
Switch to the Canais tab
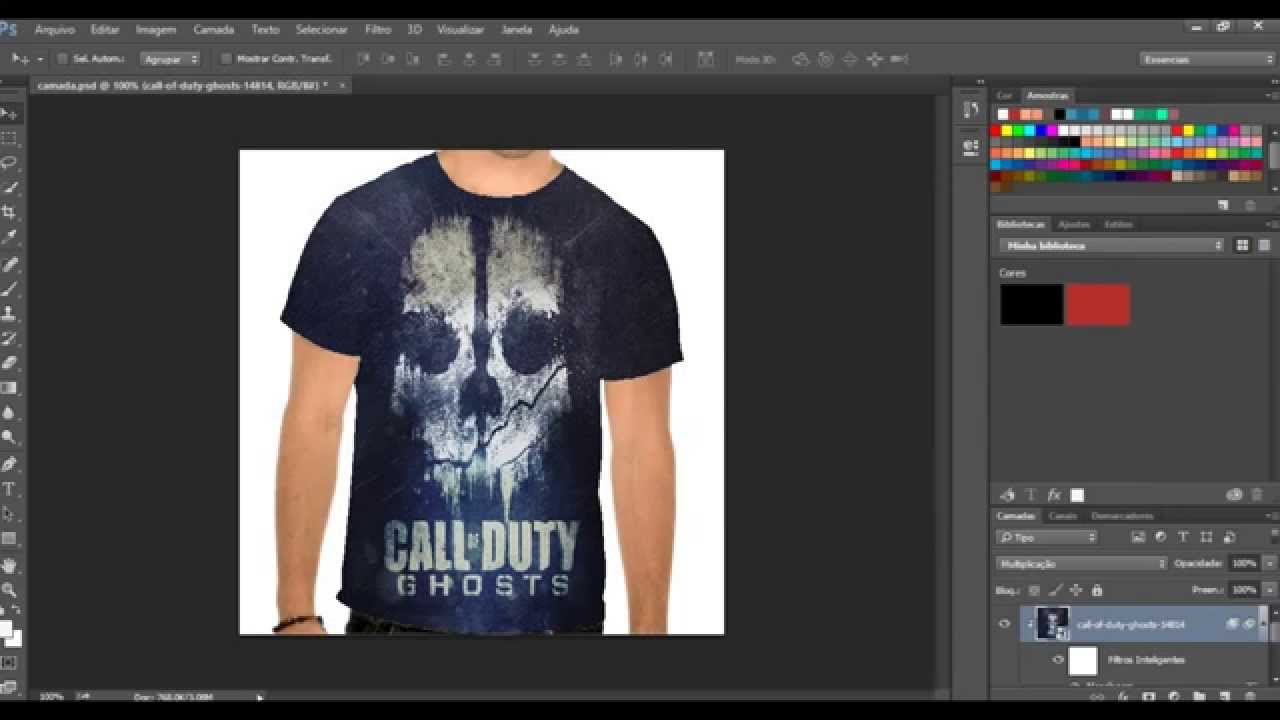coord(1063,516)
